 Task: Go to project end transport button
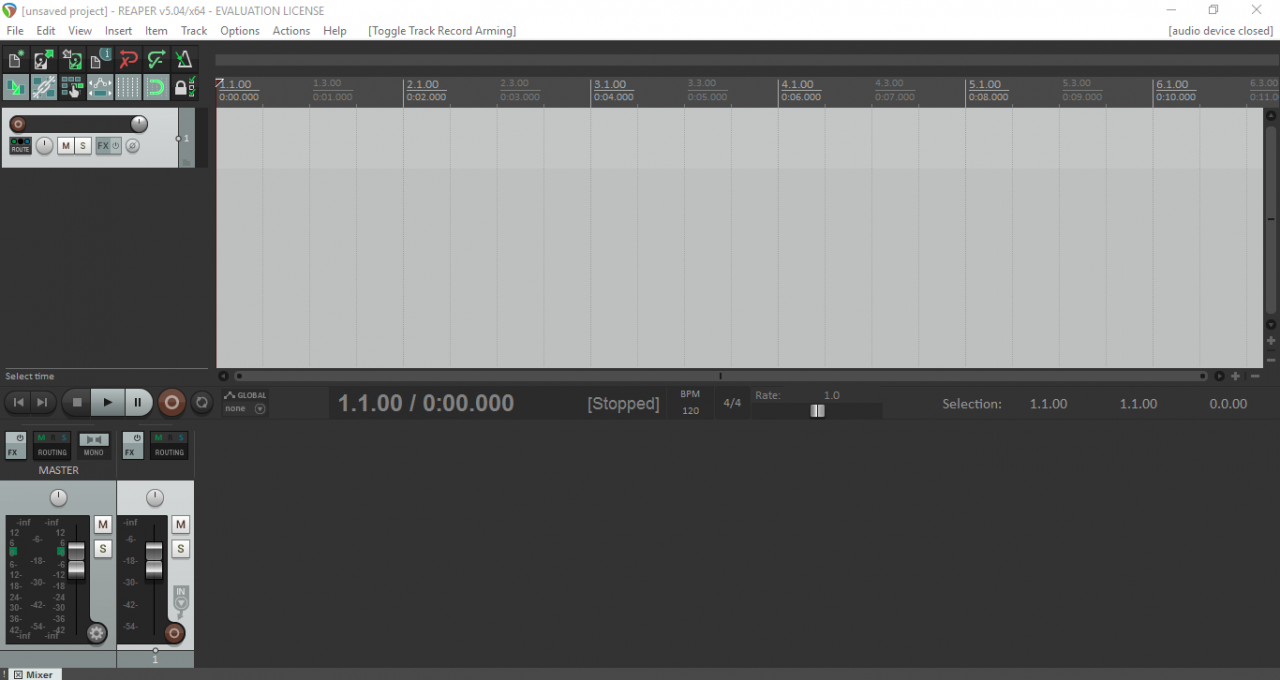(42, 402)
